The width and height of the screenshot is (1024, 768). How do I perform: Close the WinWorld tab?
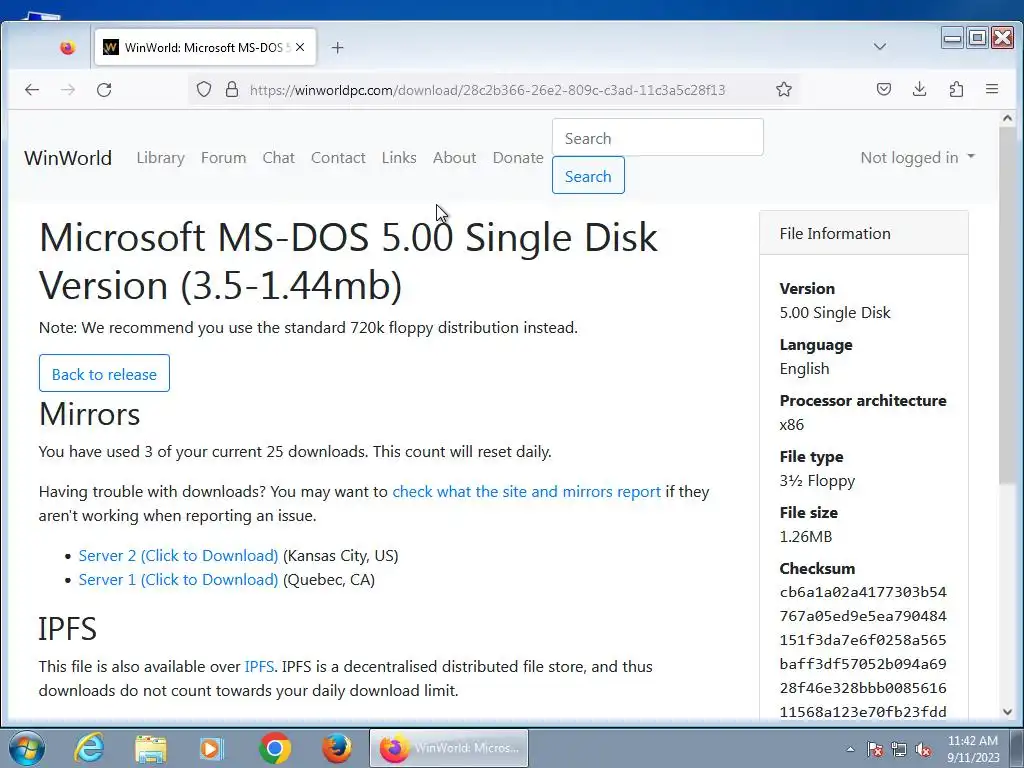point(300,47)
